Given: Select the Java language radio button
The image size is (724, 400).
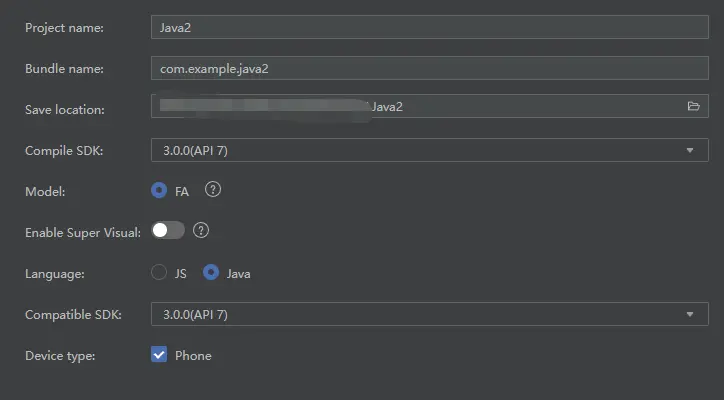Looking at the screenshot, I should coord(211,272).
